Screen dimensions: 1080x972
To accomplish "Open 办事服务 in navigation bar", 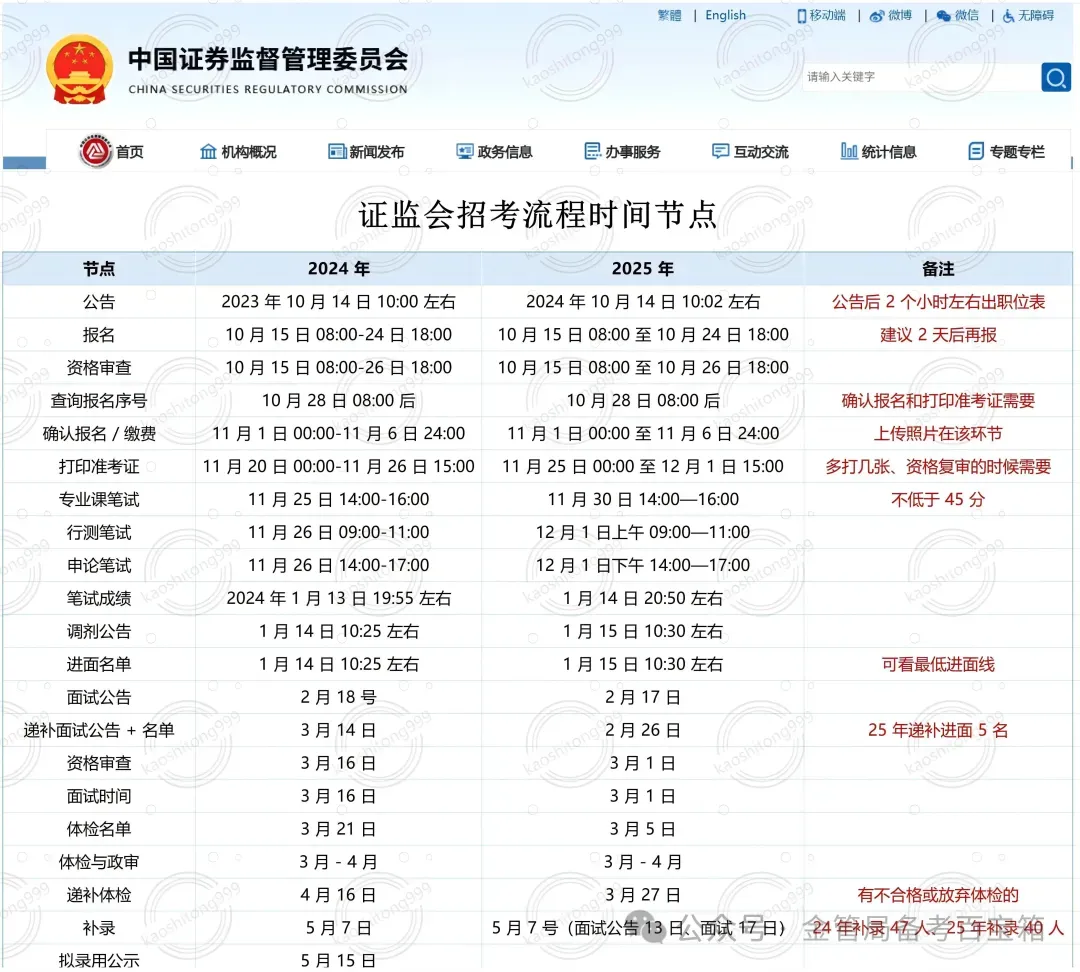I will point(633,152).
